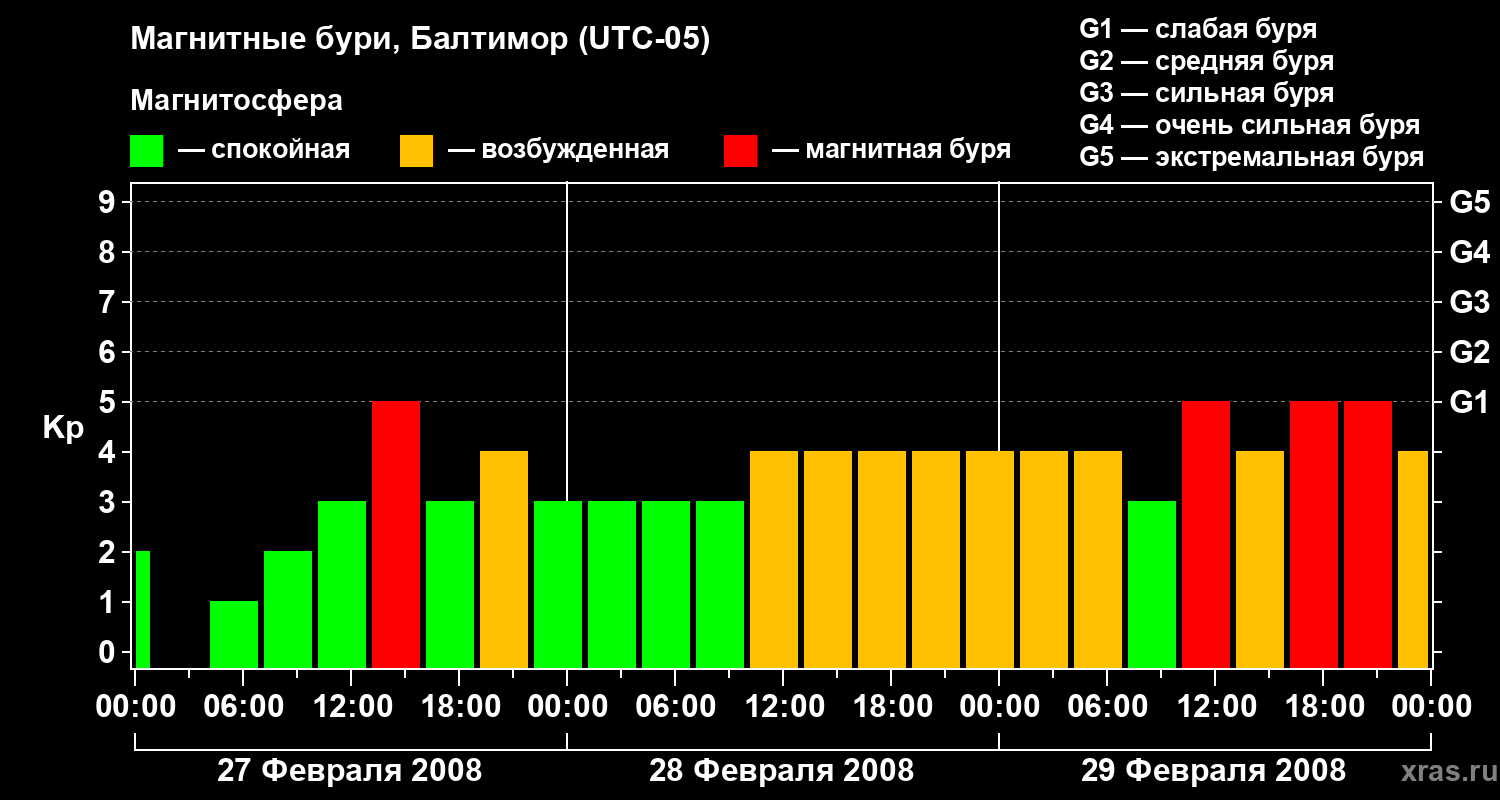Click the "Магнитные бури, Балтимор" chart title
Image resolution: width=1500 pixels, height=800 pixels.
pos(420,40)
